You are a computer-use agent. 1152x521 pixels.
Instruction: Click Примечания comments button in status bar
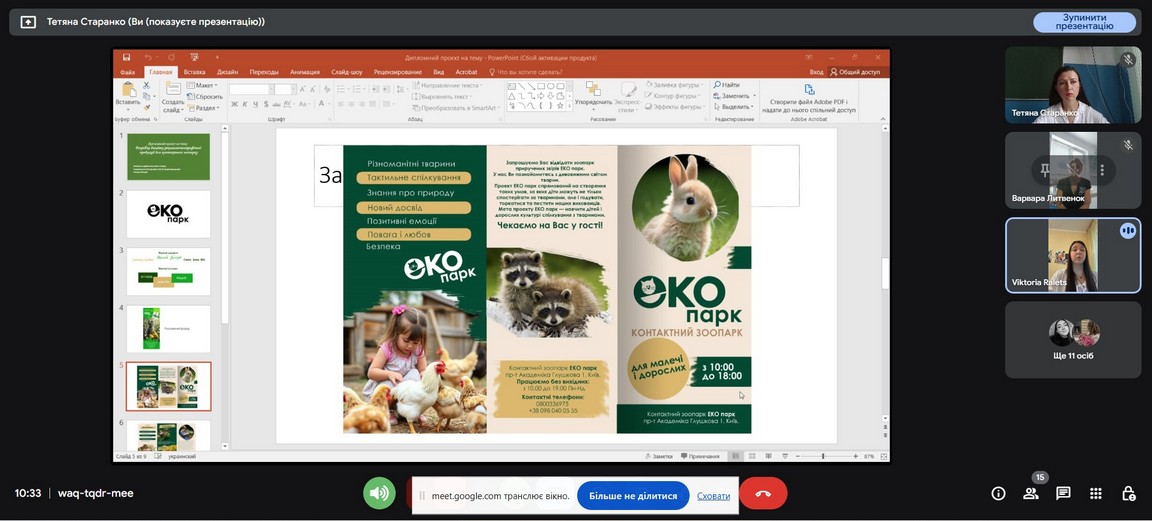click(x=700, y=456)
